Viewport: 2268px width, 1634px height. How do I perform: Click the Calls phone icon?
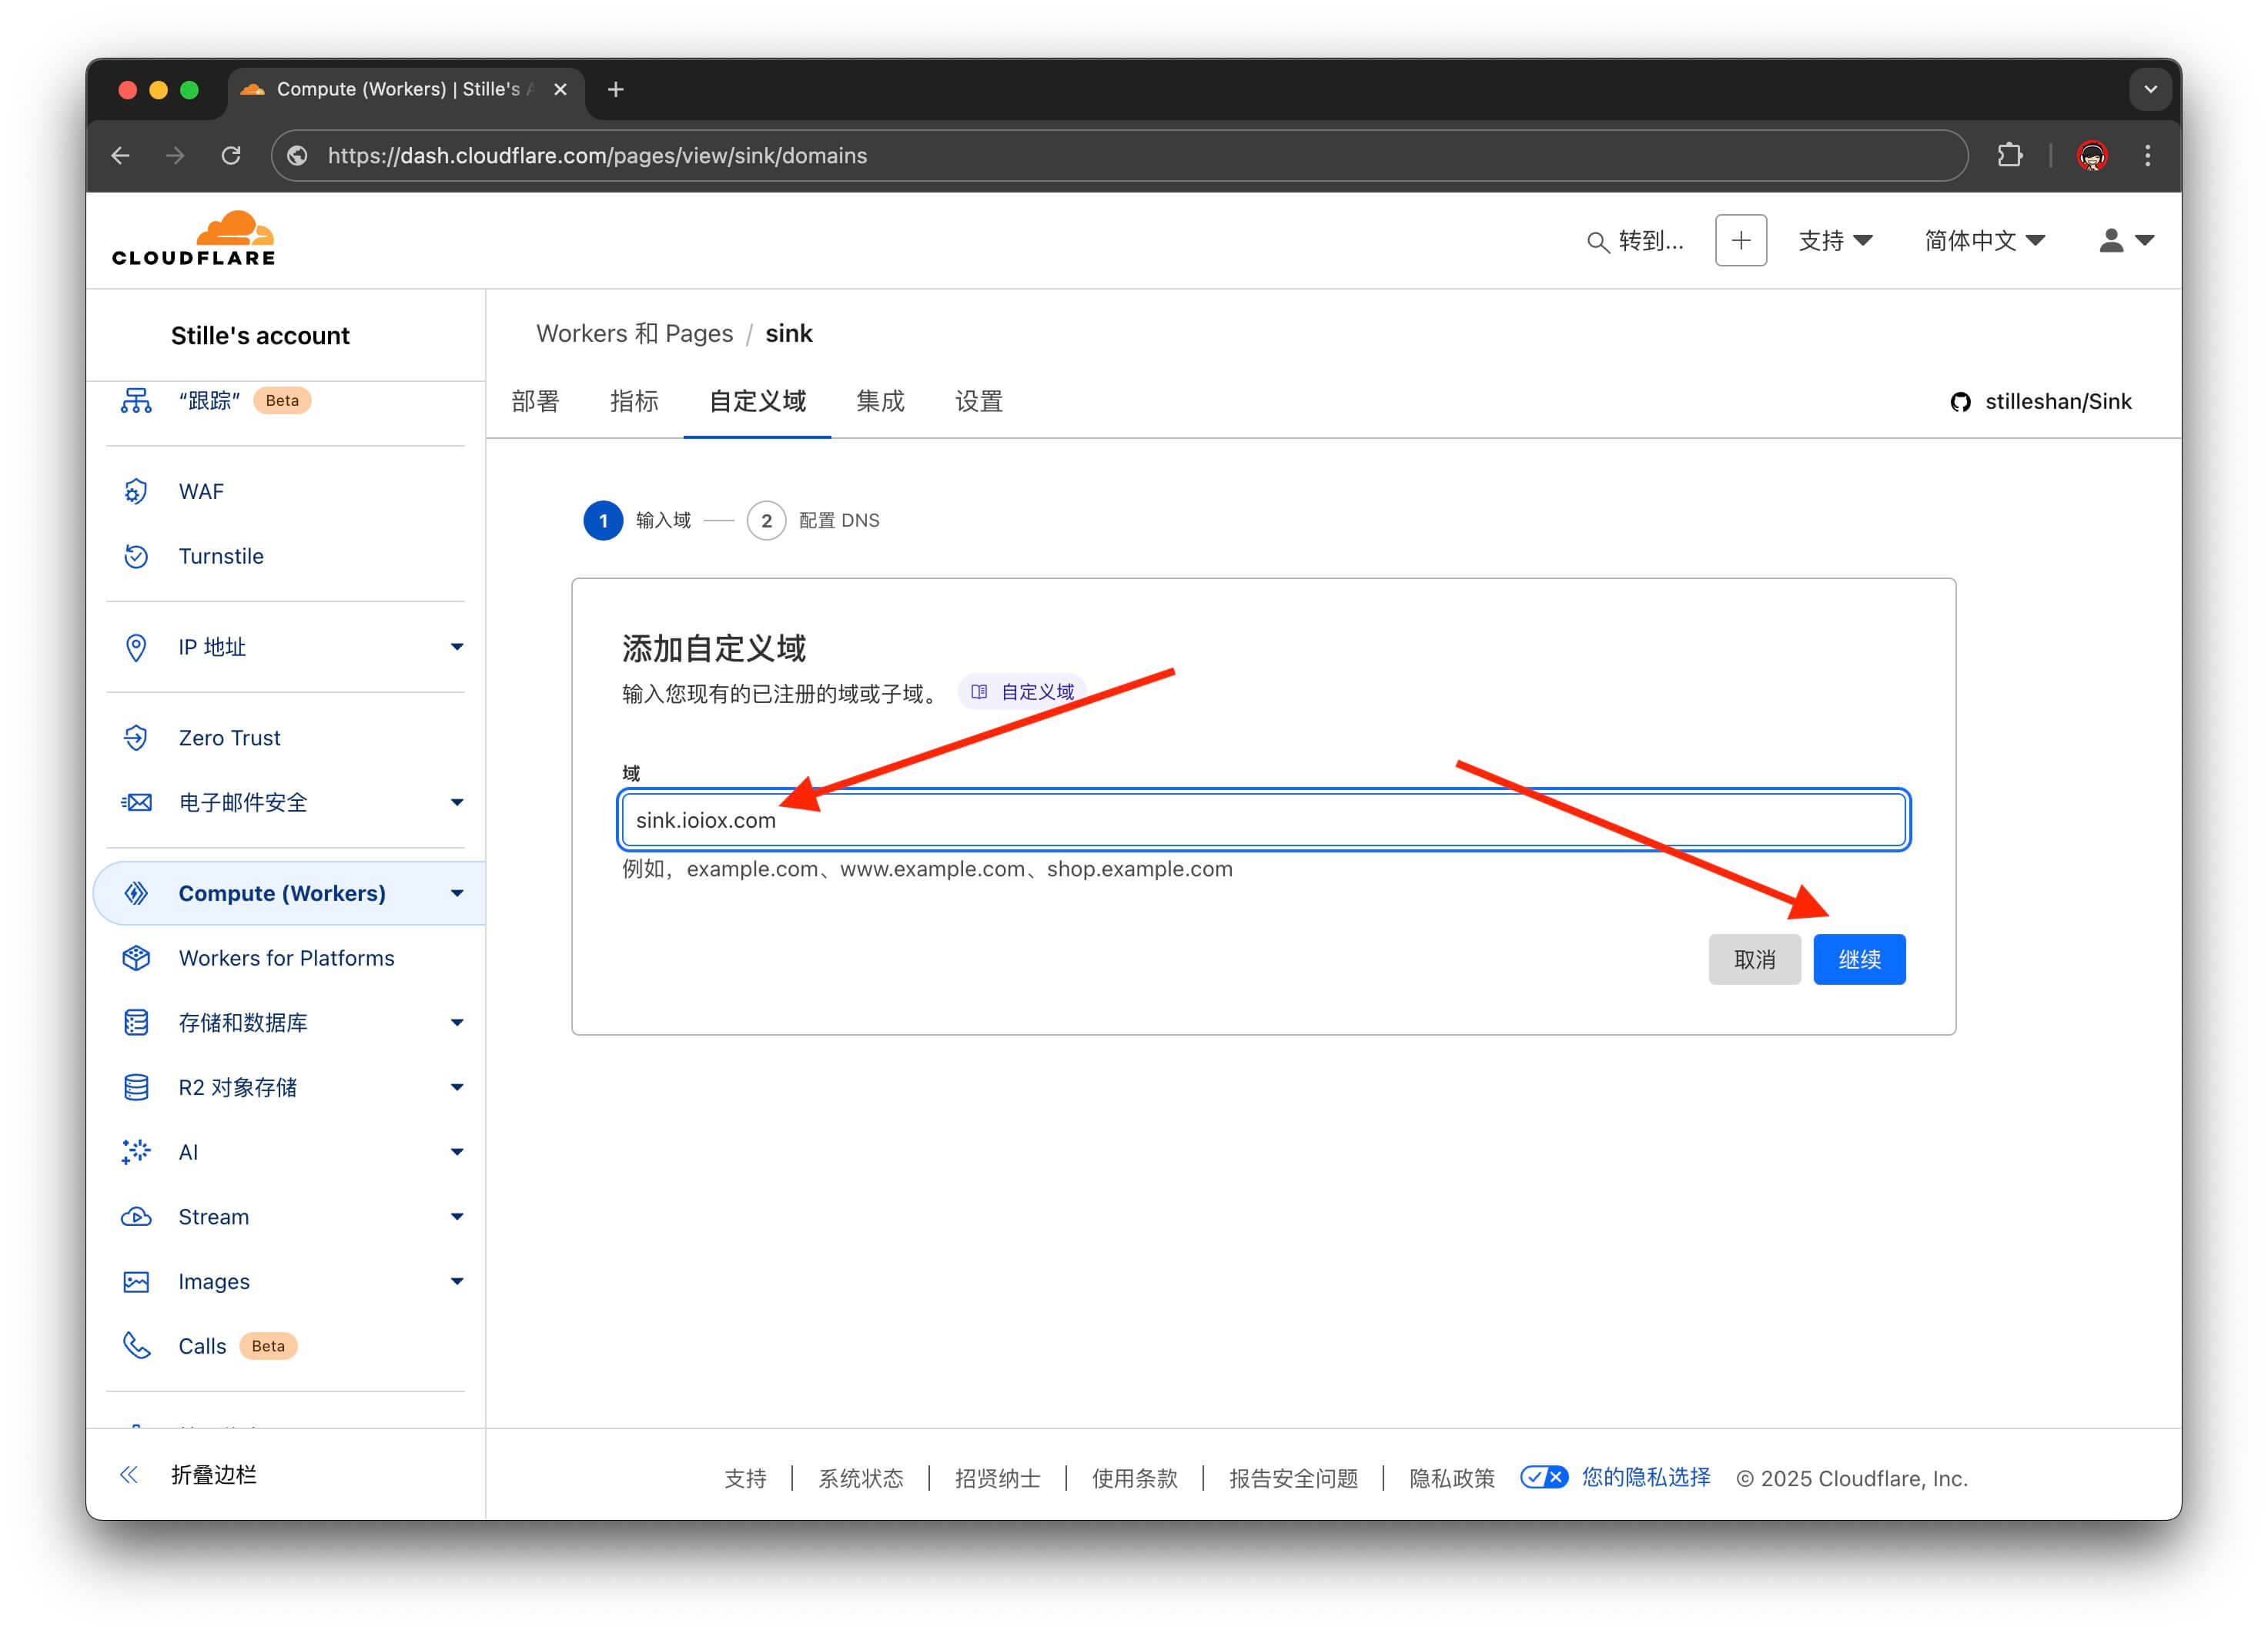(136, 1346)
